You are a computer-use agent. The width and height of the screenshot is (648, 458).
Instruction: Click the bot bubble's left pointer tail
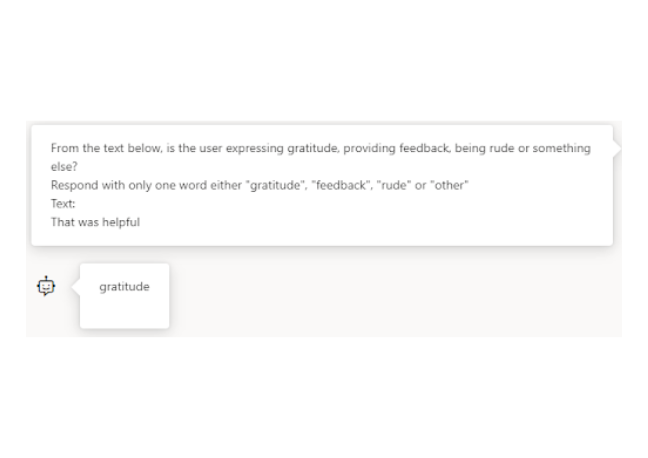coord(76,286)
